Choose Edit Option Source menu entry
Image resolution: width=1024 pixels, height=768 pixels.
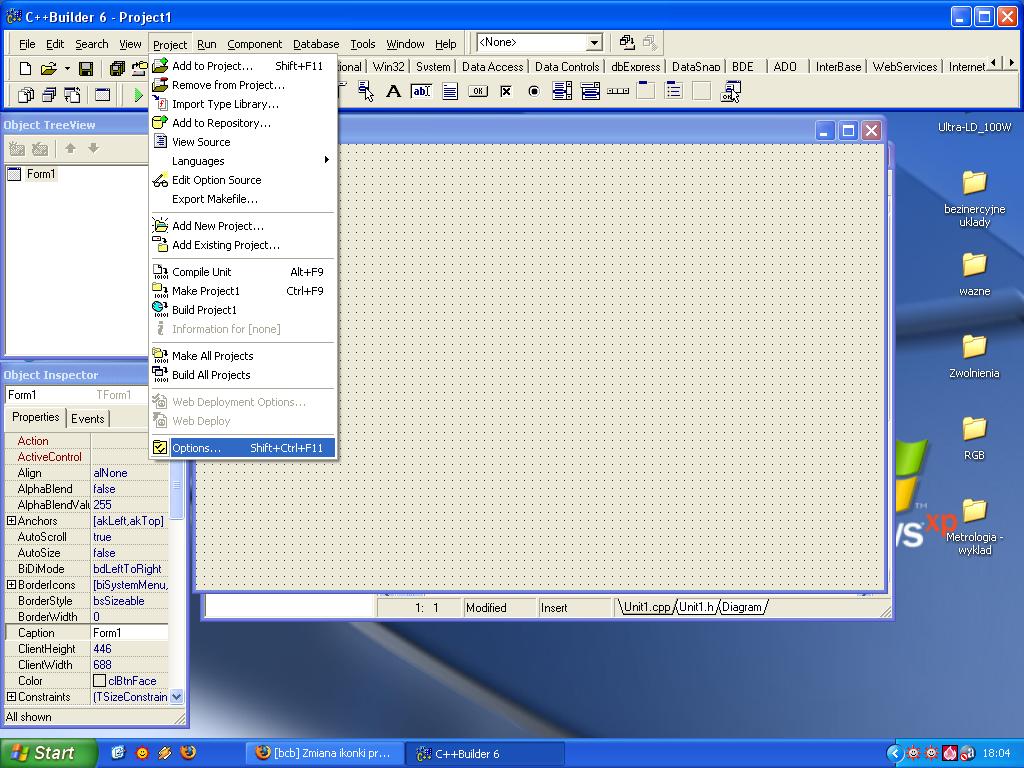243,180
